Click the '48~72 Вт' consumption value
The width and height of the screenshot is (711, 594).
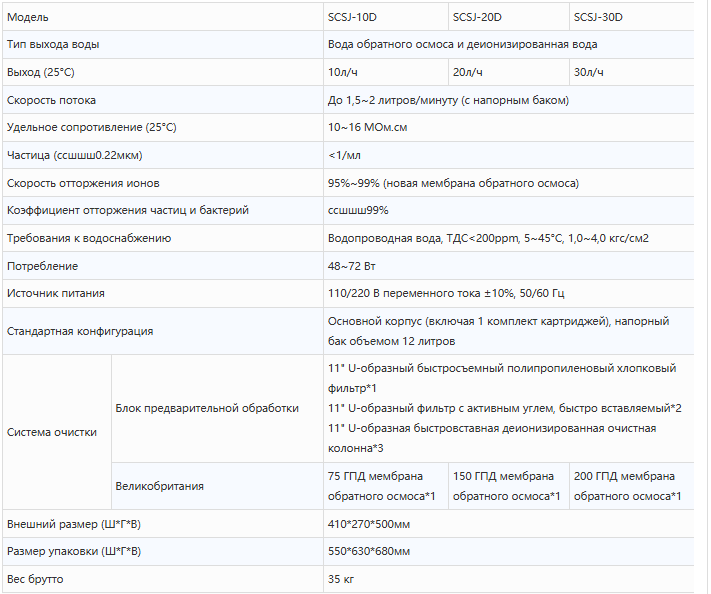353,266
